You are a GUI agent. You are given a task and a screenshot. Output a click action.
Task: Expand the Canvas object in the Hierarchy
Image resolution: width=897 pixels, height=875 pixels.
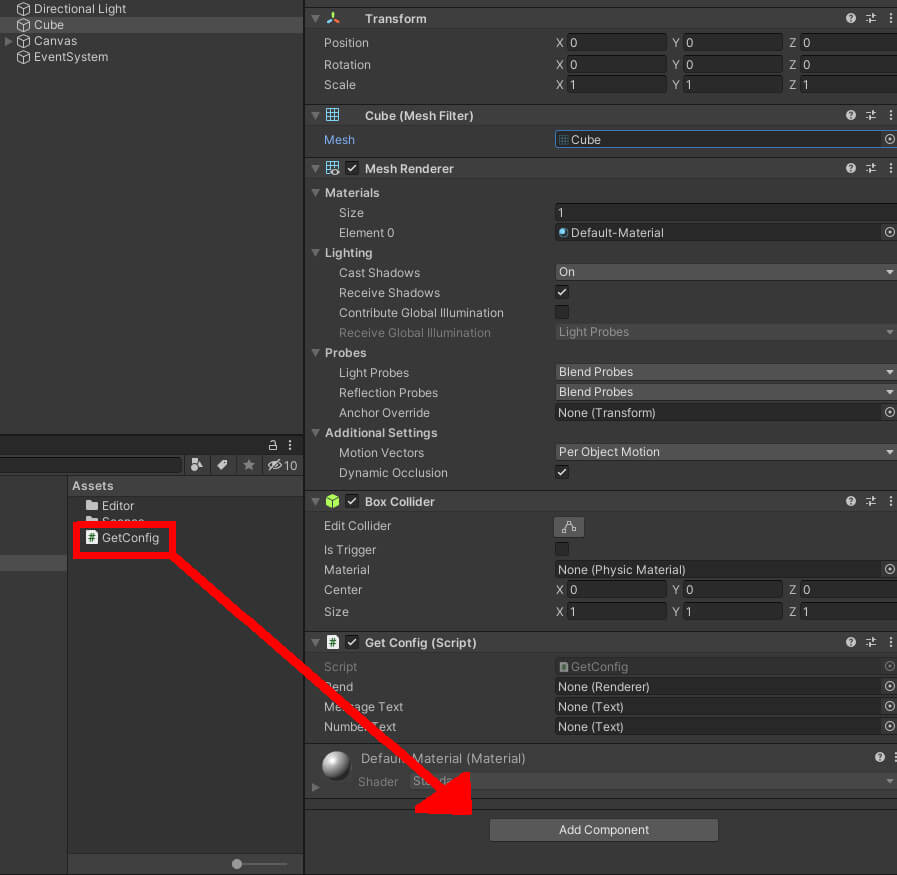pos(9,41)
